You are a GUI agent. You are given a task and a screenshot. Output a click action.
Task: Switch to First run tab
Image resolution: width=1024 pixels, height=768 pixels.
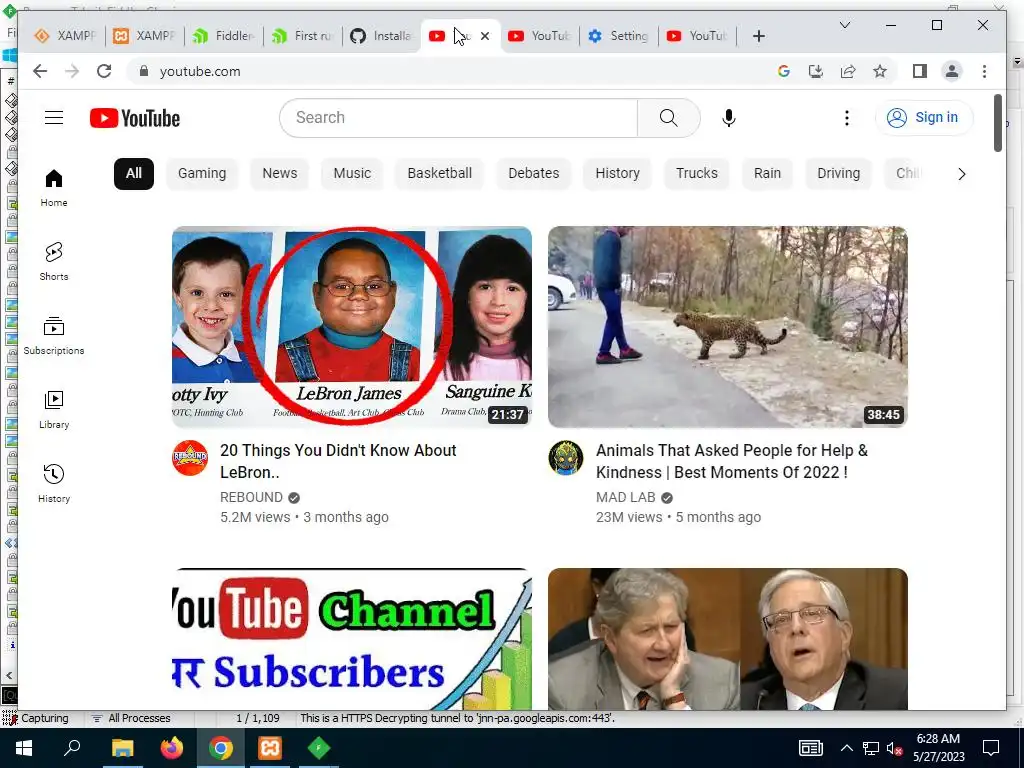tap(304, 36)
